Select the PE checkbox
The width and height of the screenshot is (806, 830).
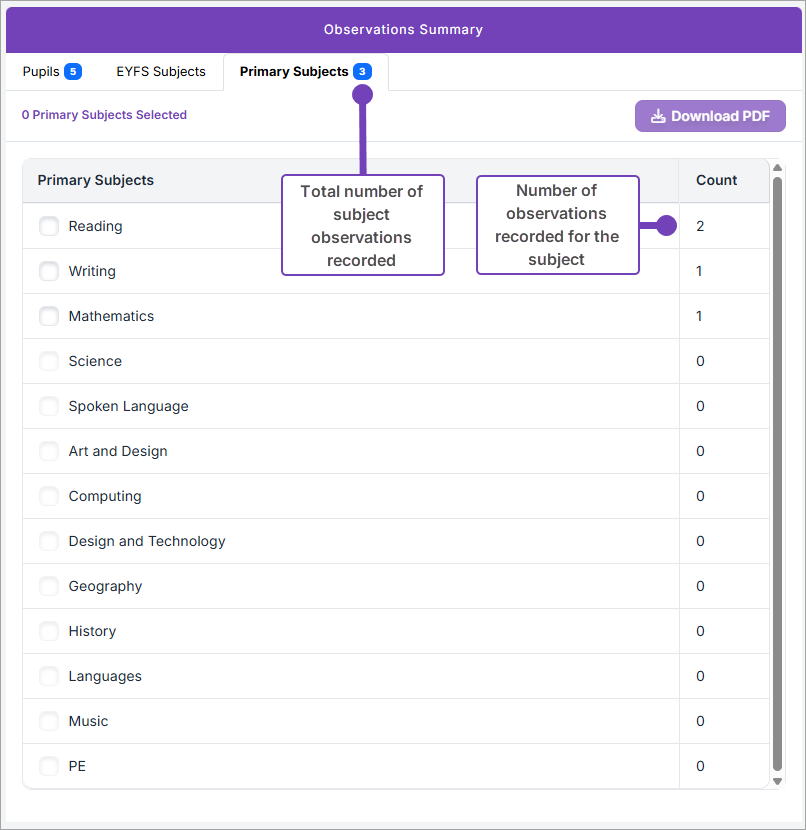(49, 766)
